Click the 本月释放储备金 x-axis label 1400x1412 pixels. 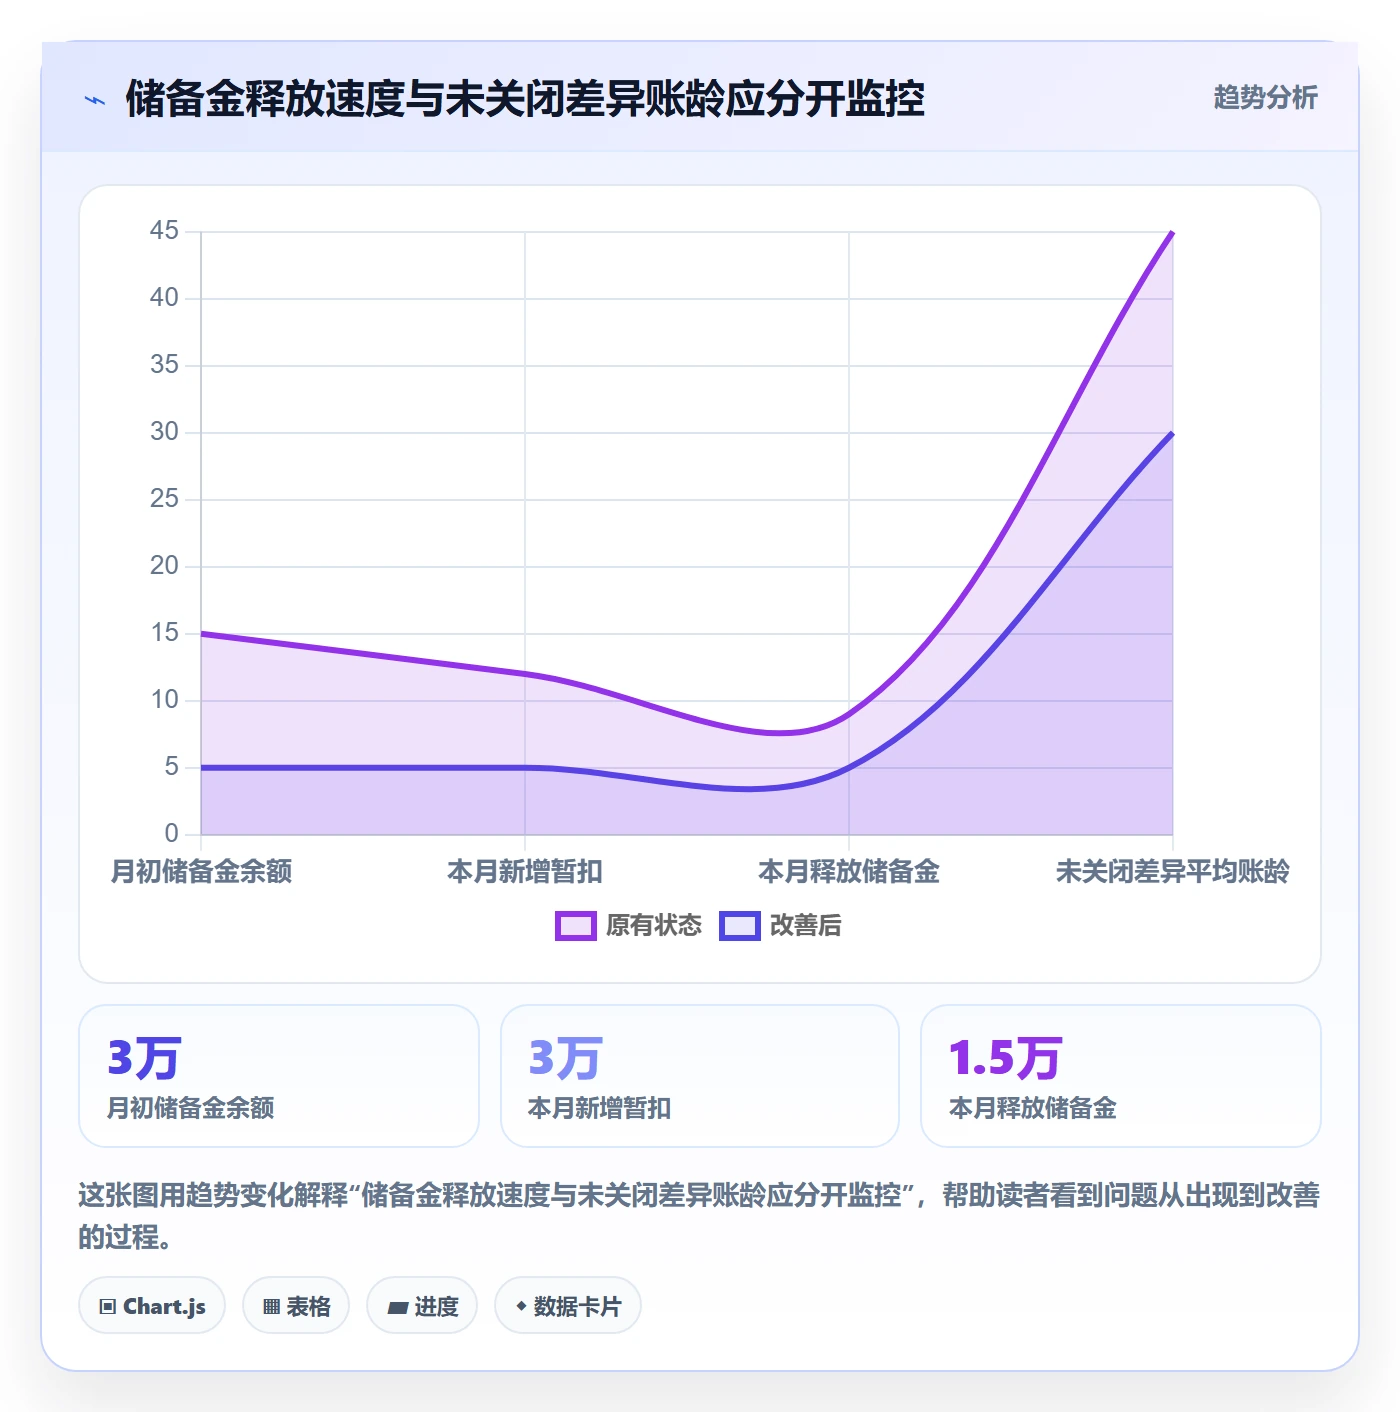[x=849, y=871]
